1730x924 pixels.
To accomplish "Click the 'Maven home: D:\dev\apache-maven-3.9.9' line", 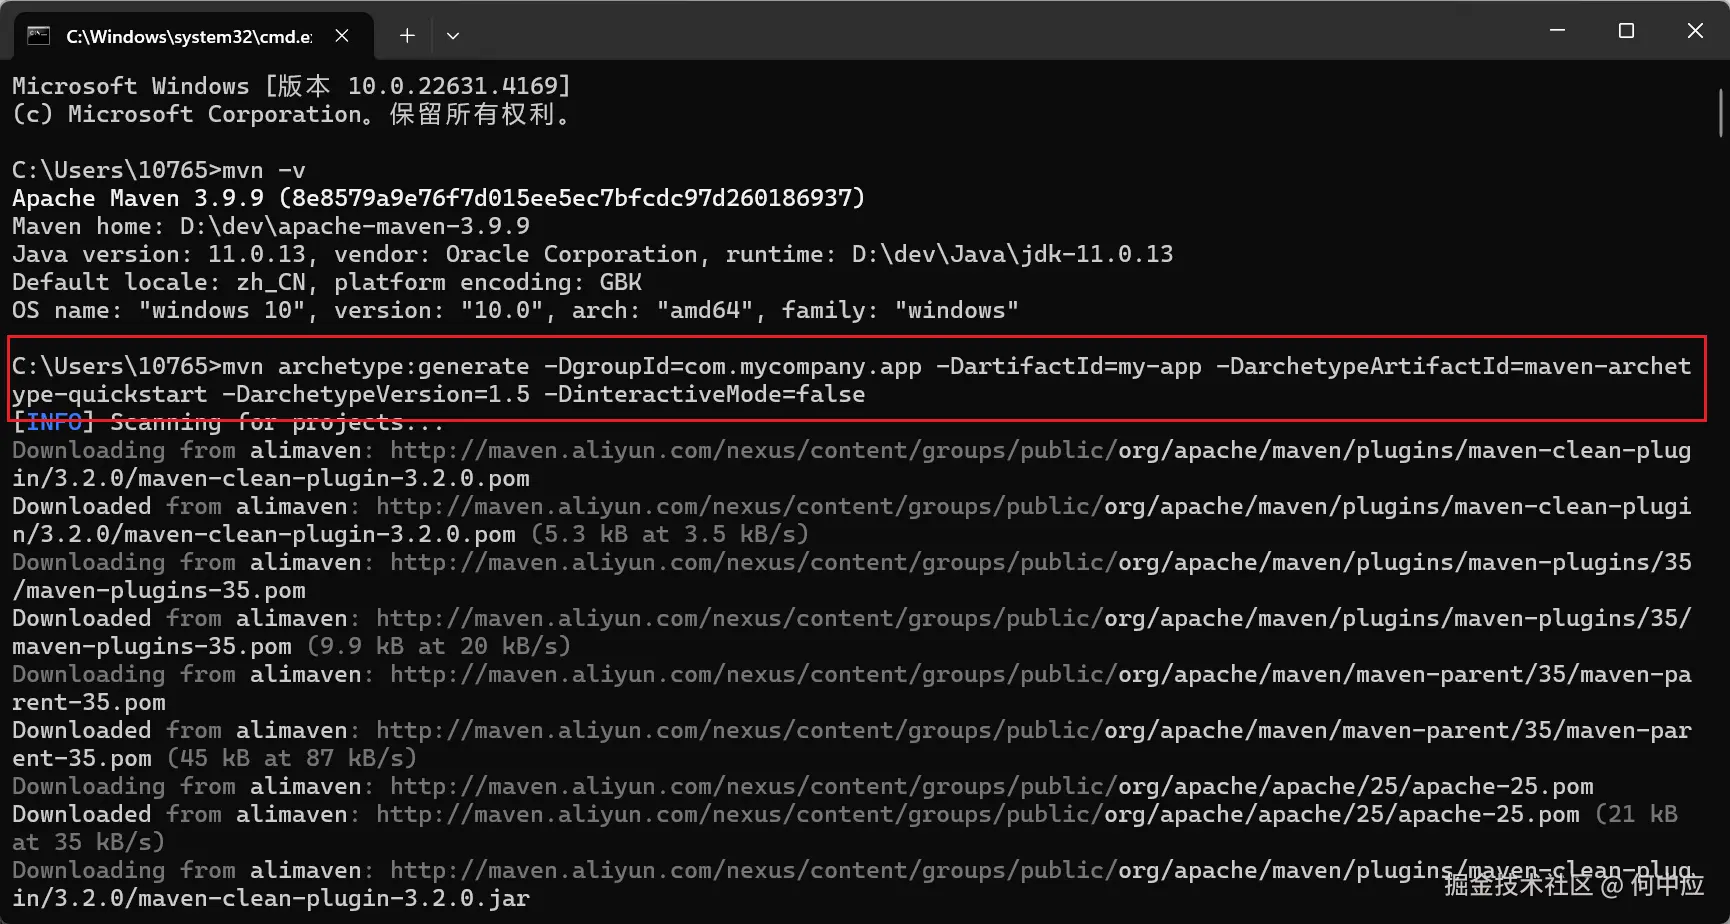I will 271,226.
